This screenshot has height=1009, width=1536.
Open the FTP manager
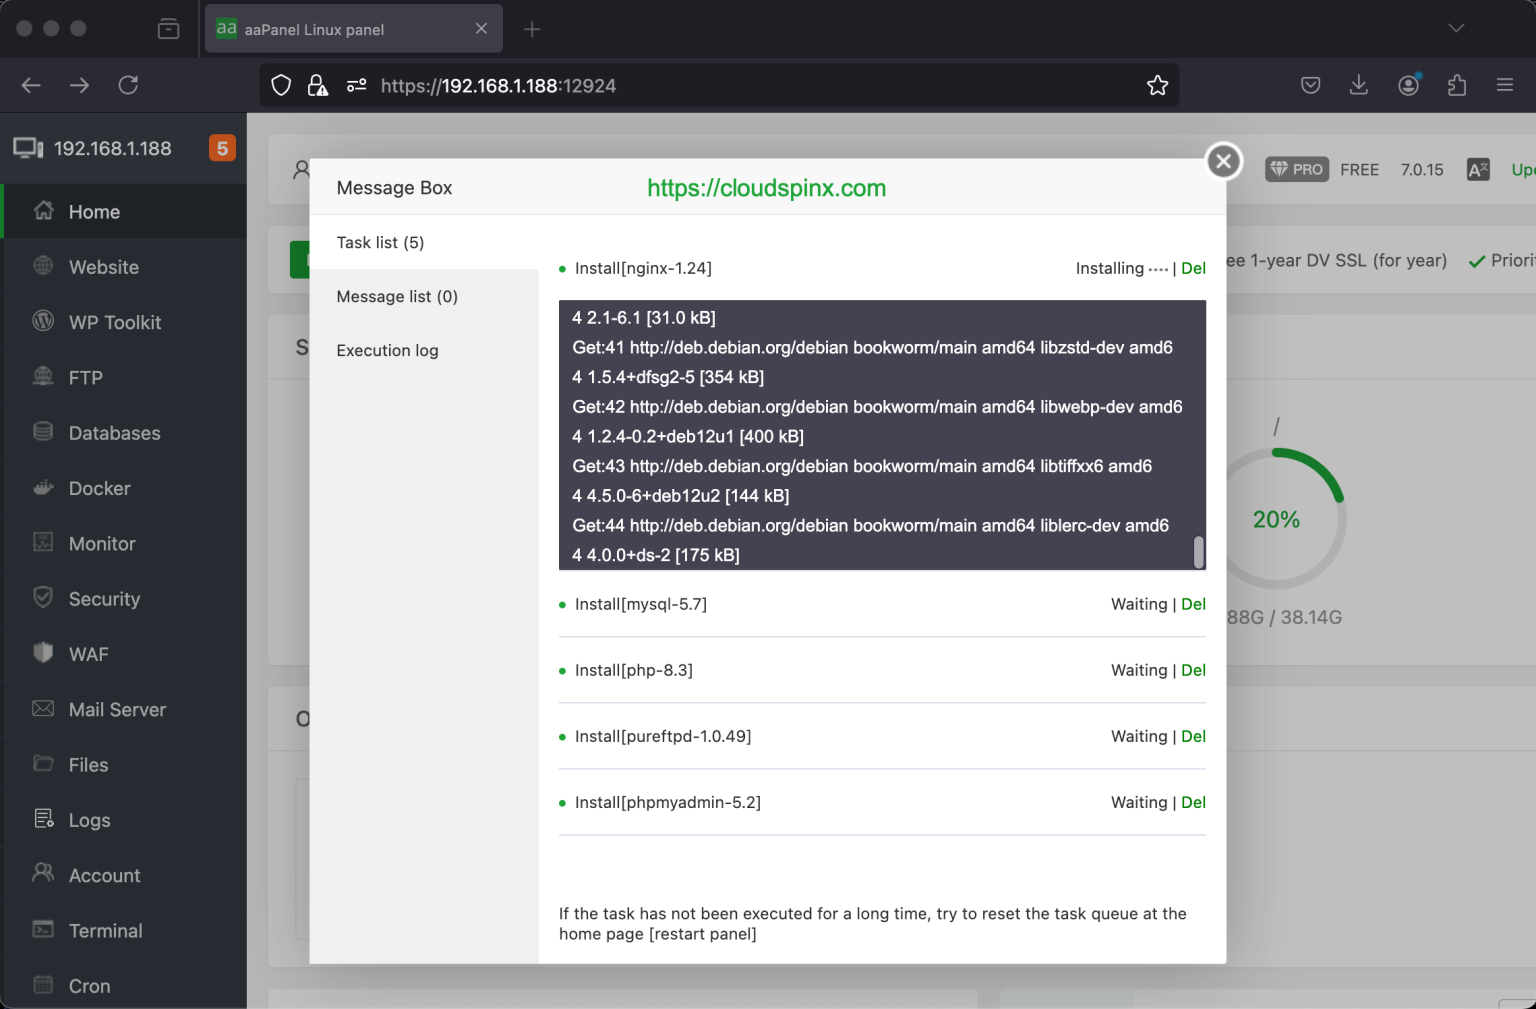[x=85, y=377]
